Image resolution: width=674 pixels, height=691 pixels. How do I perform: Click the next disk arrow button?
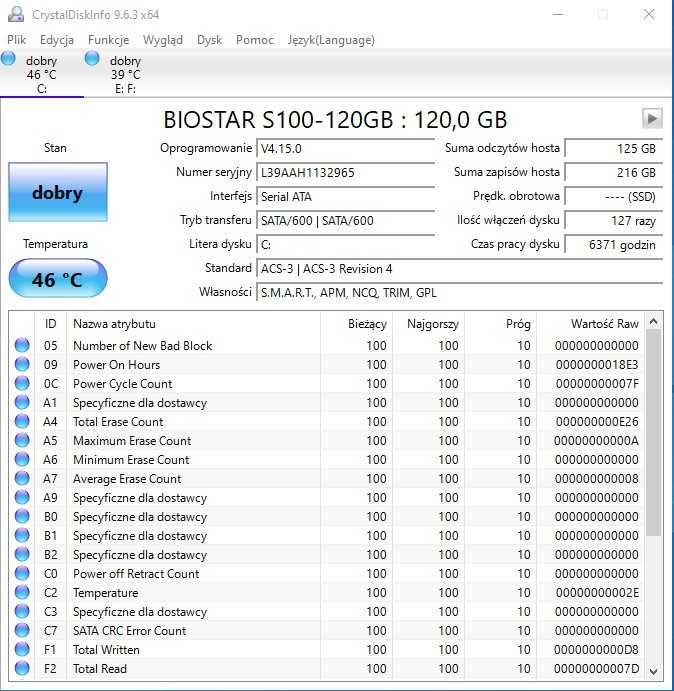pos(652,119)
